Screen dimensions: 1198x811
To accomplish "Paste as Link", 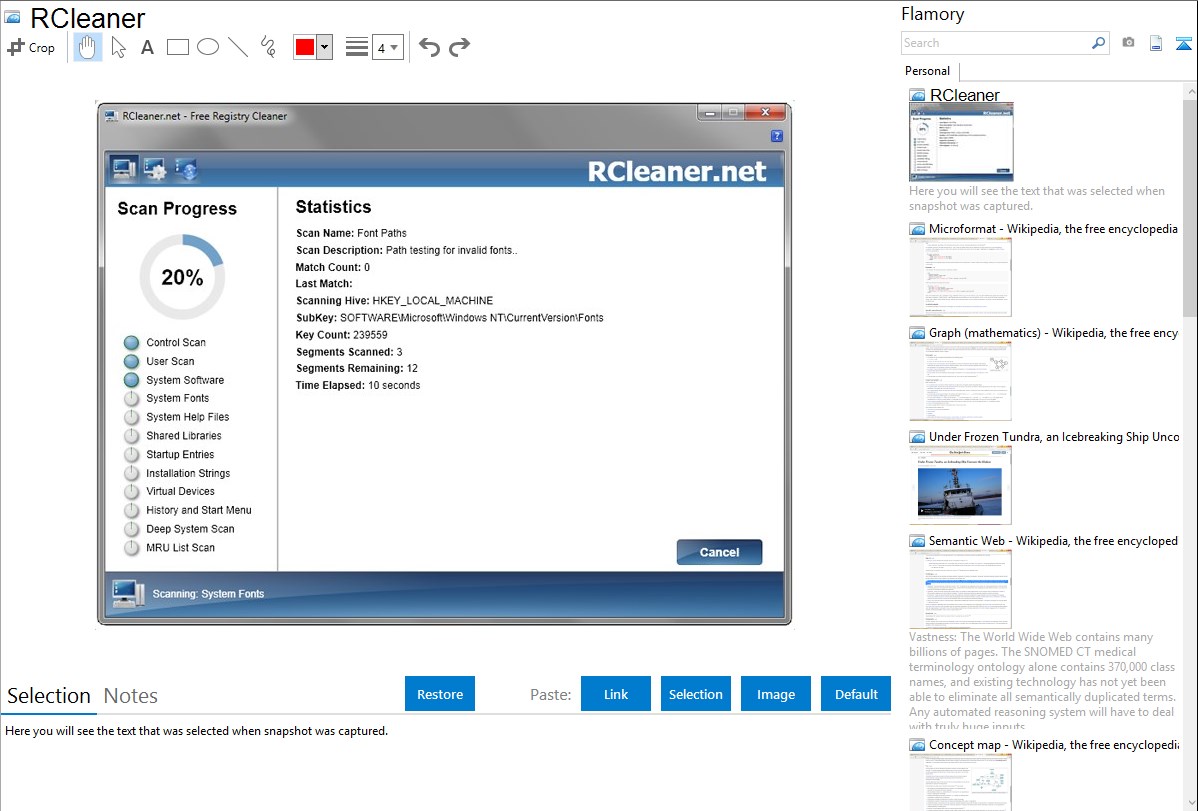I will pyautogui.click(x=616, y=693).
